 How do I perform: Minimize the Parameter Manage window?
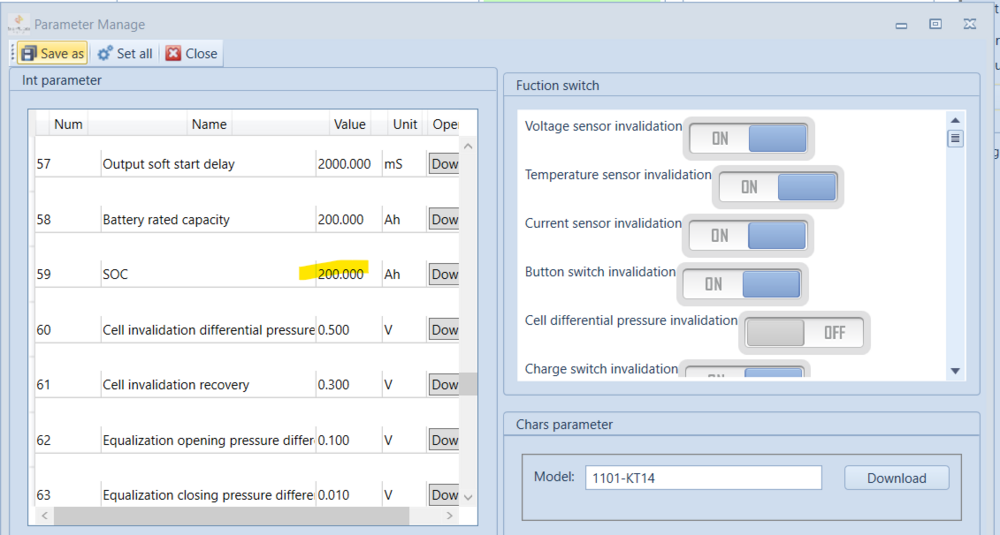pos(901,26)
